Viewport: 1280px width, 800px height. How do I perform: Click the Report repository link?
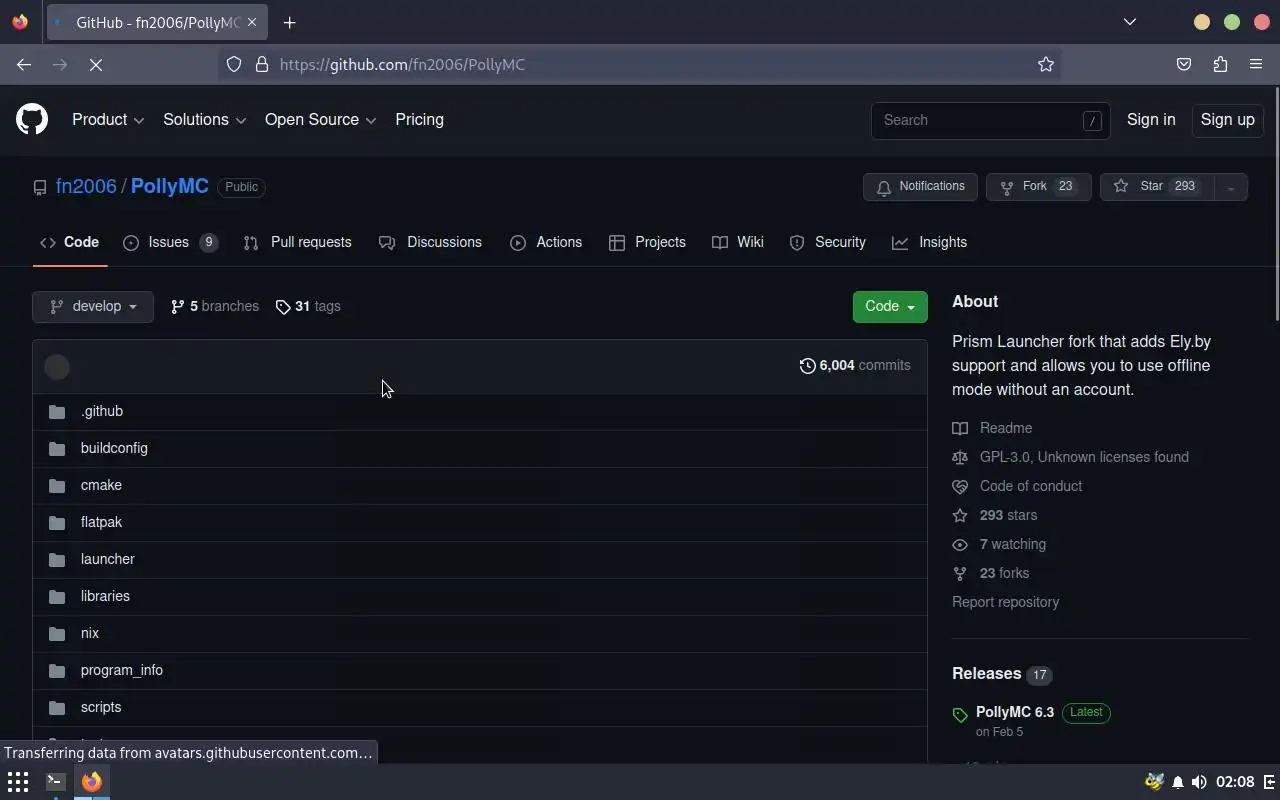pyautogui.click(x=1005, y=602)
